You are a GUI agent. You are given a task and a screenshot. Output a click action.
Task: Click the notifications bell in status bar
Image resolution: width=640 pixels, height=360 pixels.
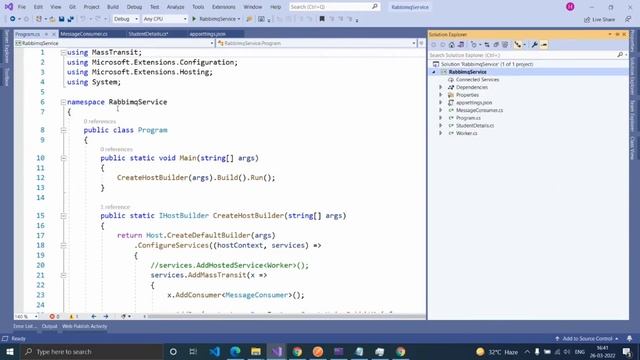[x=629, y=338]
